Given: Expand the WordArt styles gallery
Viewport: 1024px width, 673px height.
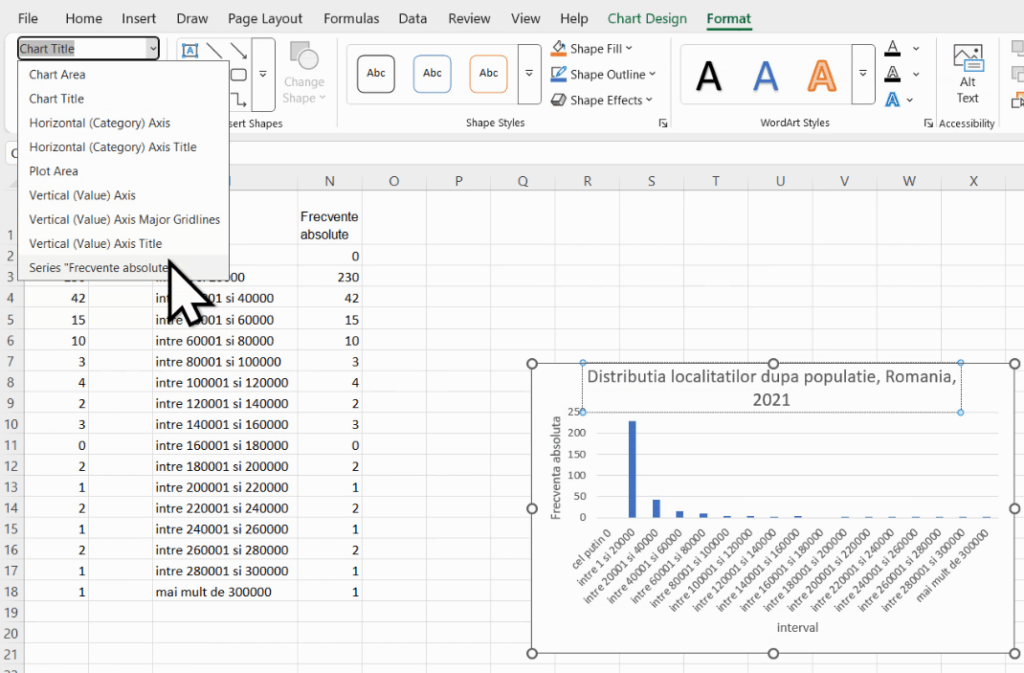Looking at the screenshot, I should (863, 74).
